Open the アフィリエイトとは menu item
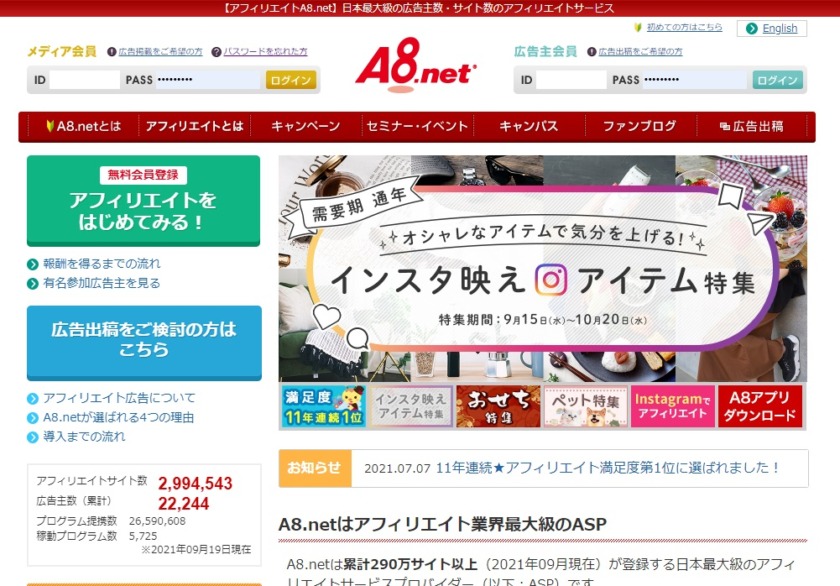Viewport: 840px width, 586px height. 194,126
